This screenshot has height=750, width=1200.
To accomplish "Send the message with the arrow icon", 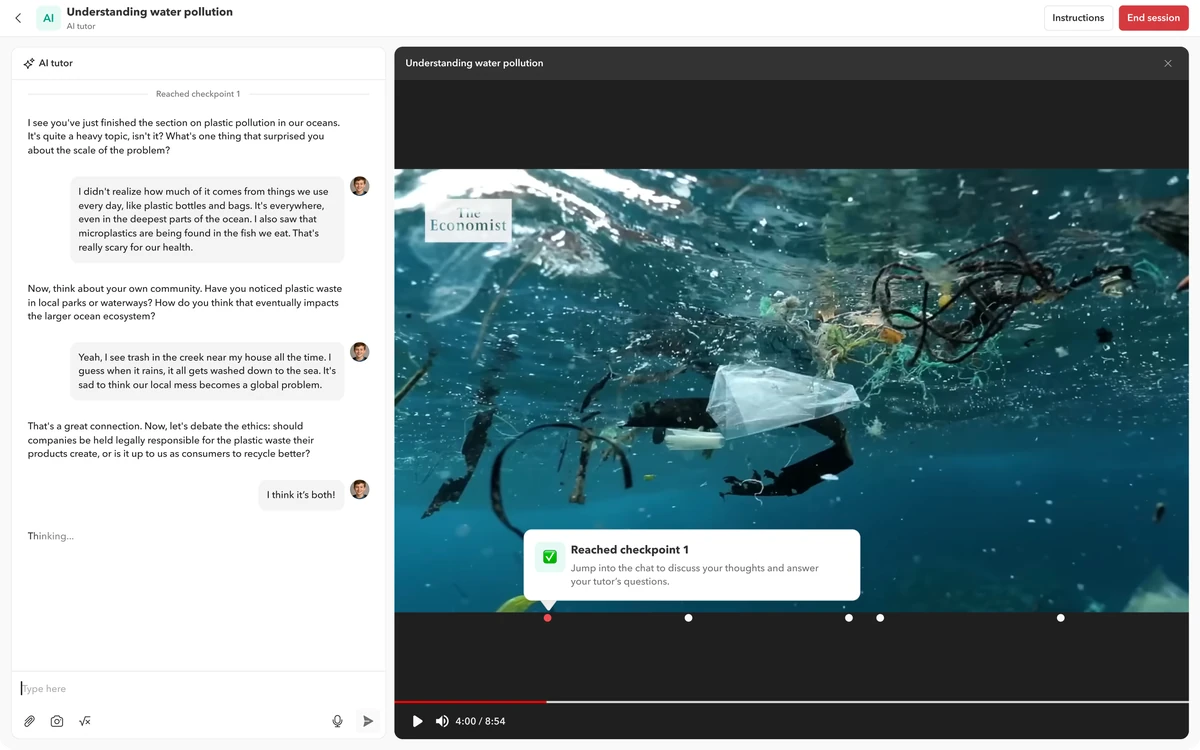I will [x=368, y=721].
